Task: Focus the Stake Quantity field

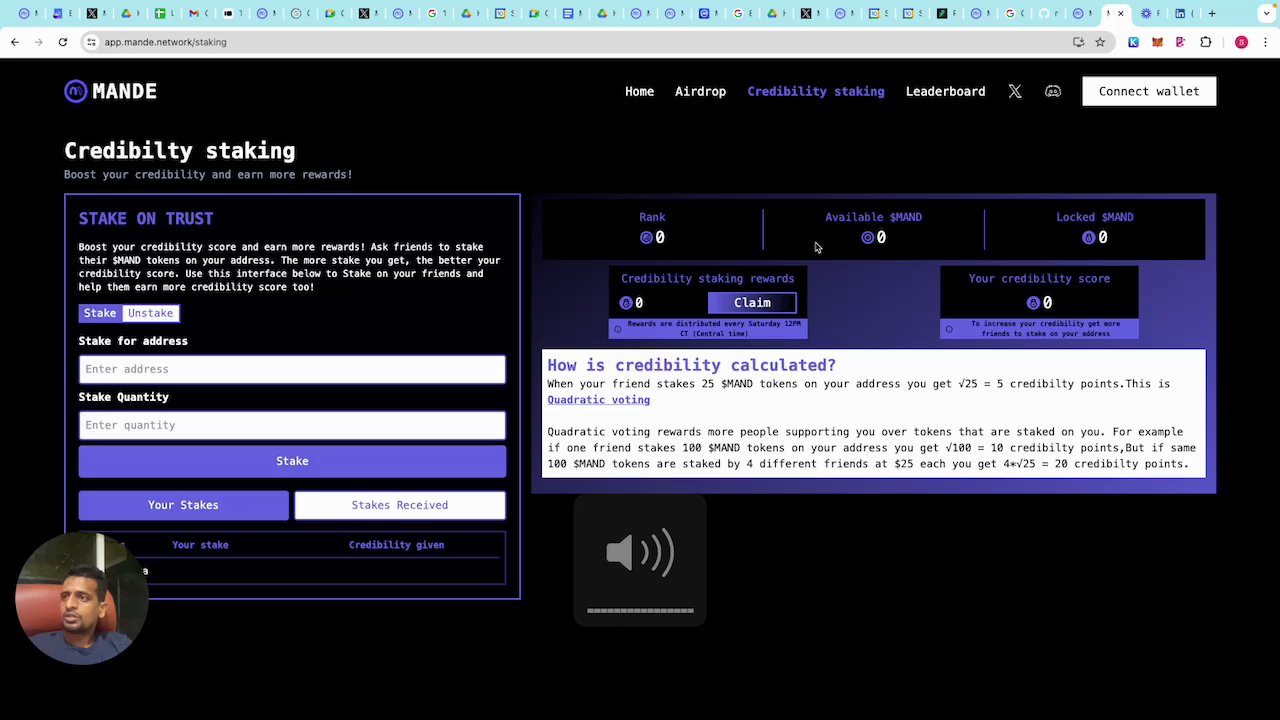Action: click(292, 425)
